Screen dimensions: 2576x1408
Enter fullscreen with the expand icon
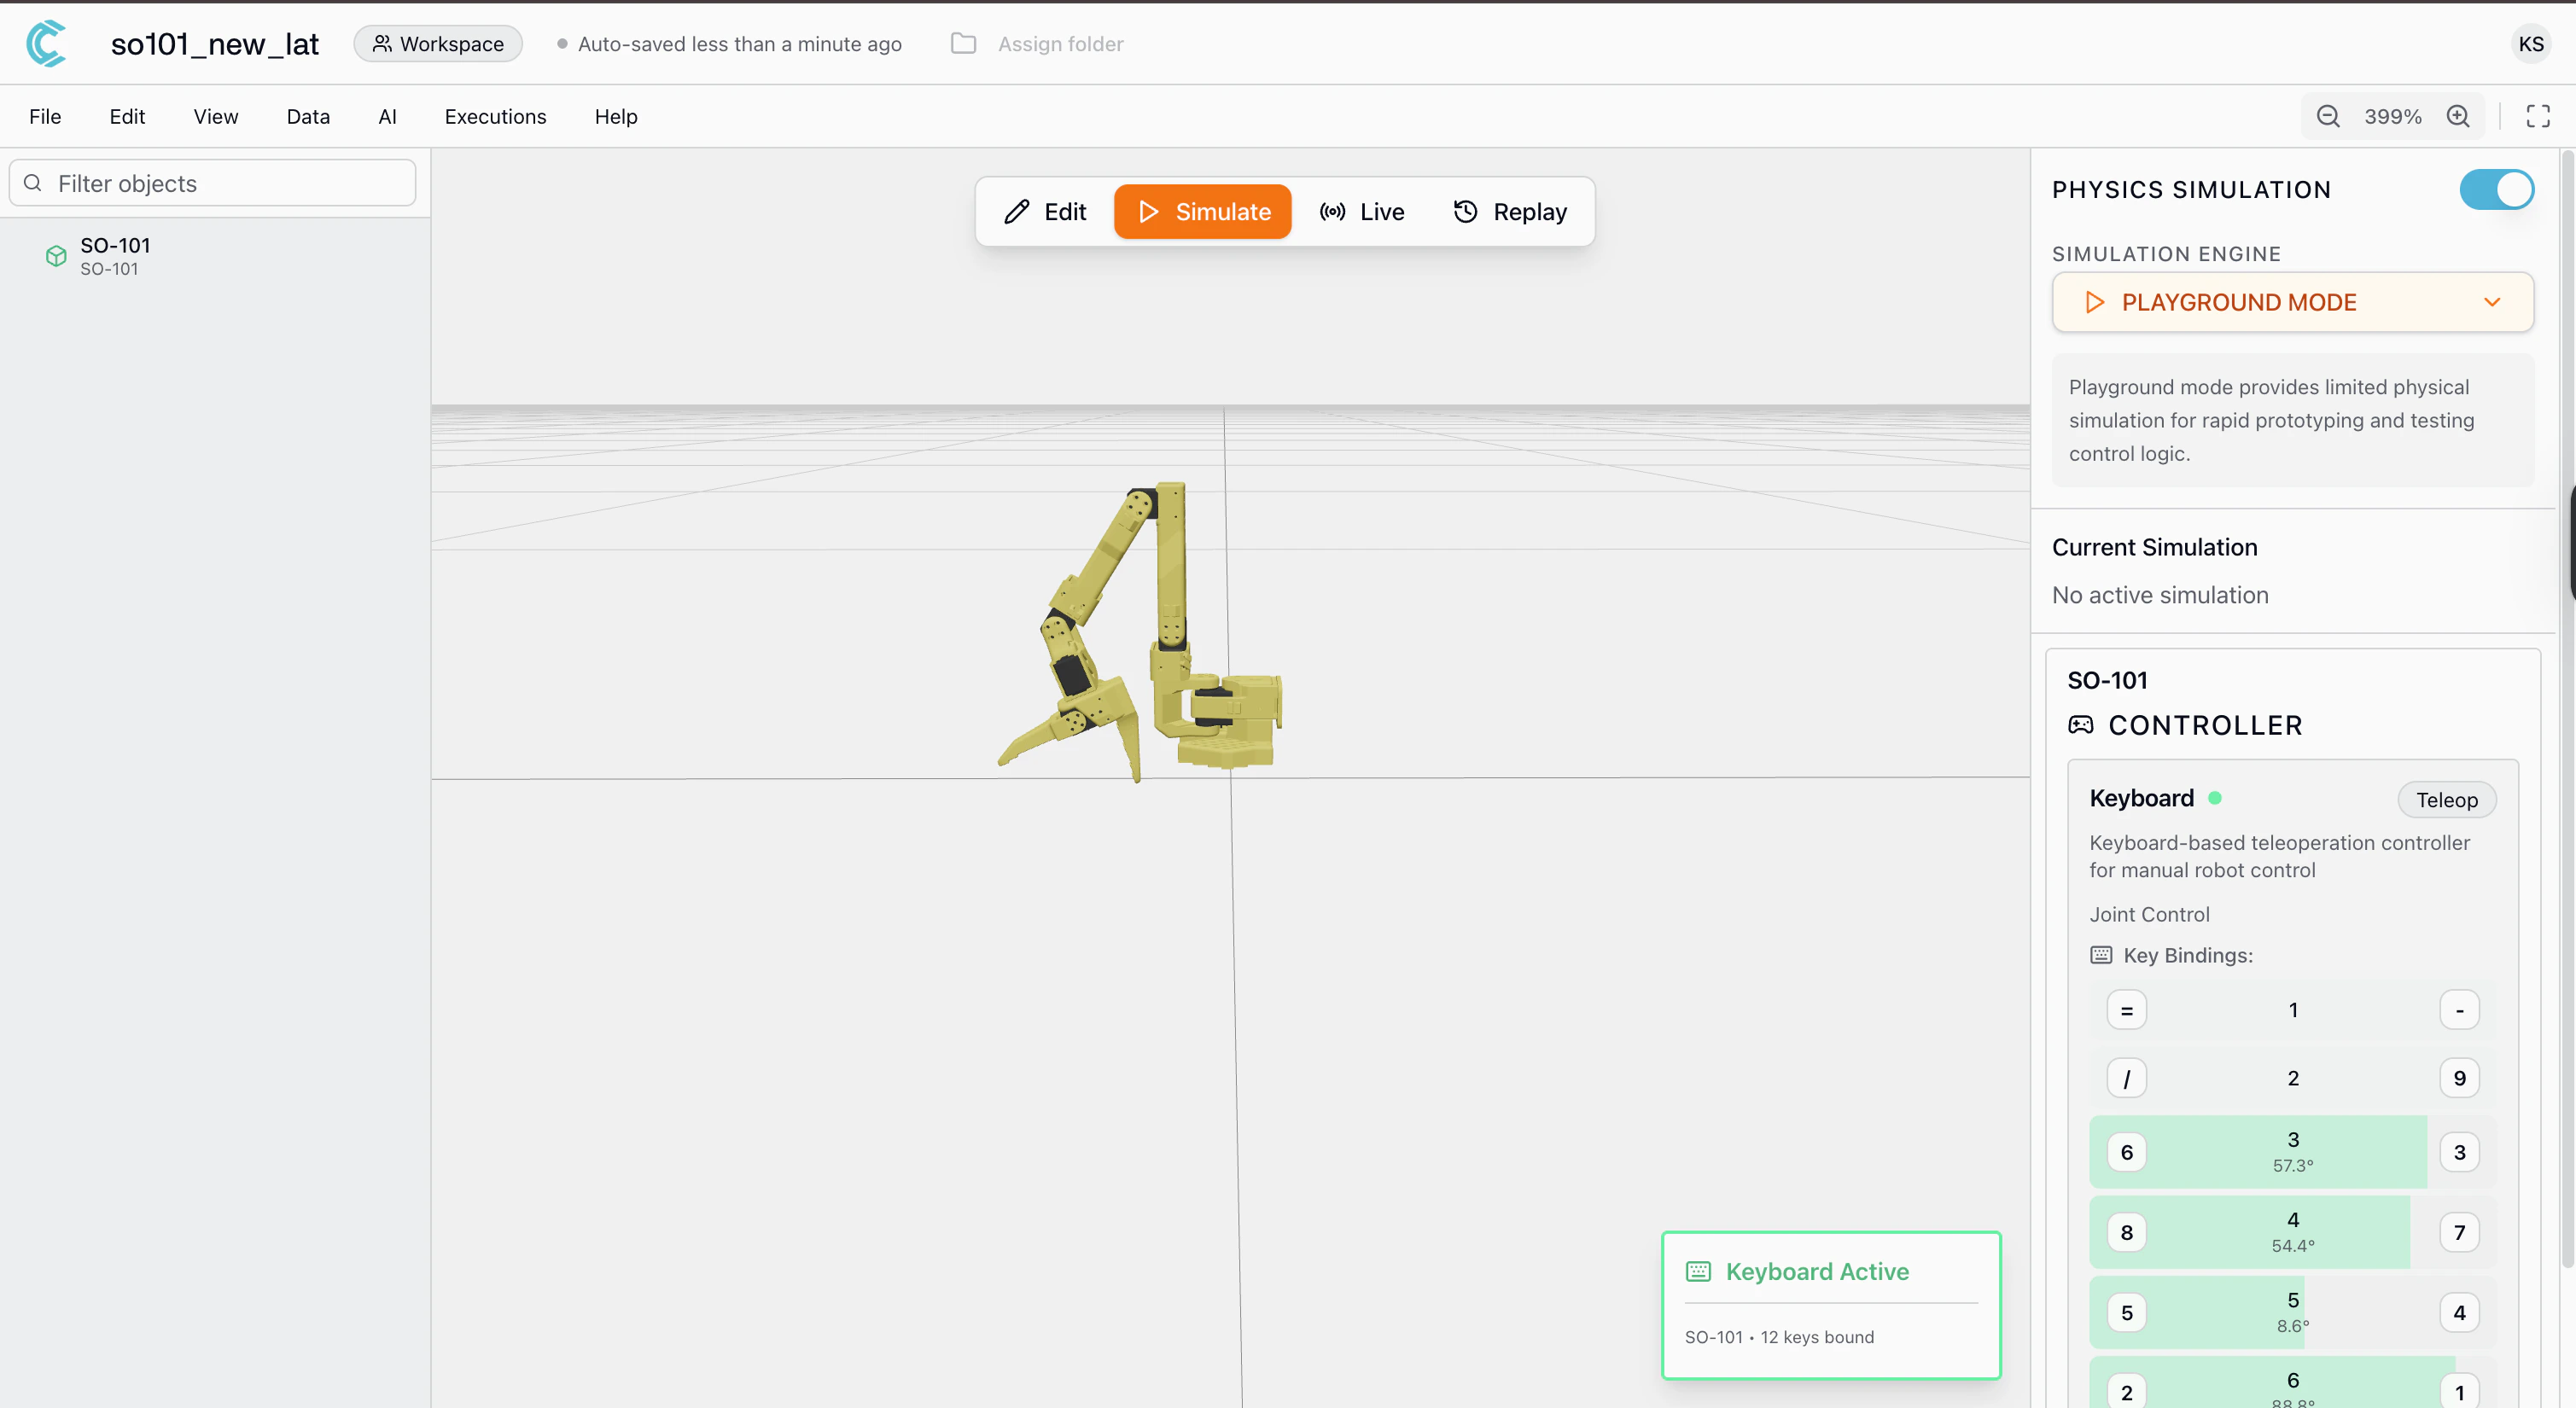click(2537, 116)
